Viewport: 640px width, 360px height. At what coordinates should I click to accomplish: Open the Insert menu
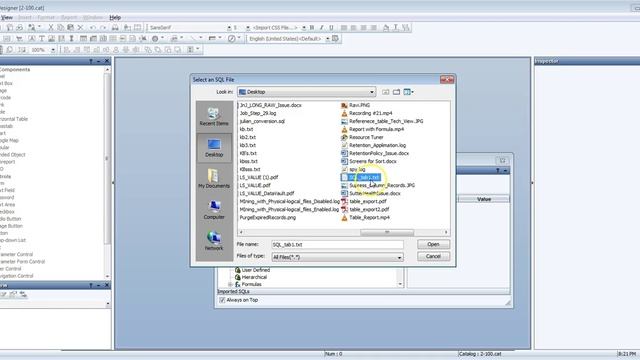pyautogui.click(x=25, y=18)
